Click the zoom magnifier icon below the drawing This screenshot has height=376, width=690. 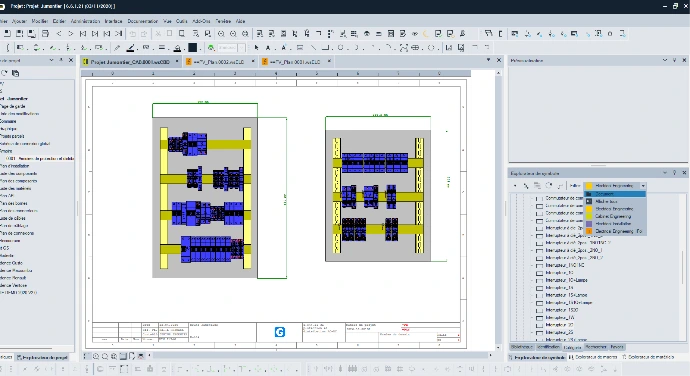point(95,356)
